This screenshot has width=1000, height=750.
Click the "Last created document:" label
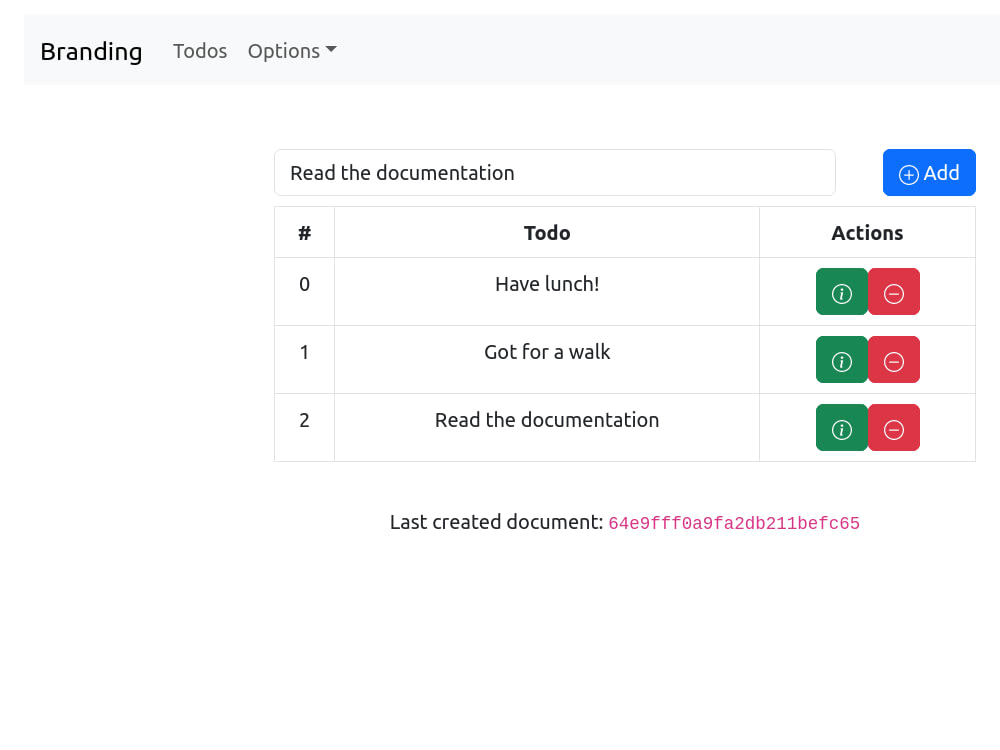[496, 522]
